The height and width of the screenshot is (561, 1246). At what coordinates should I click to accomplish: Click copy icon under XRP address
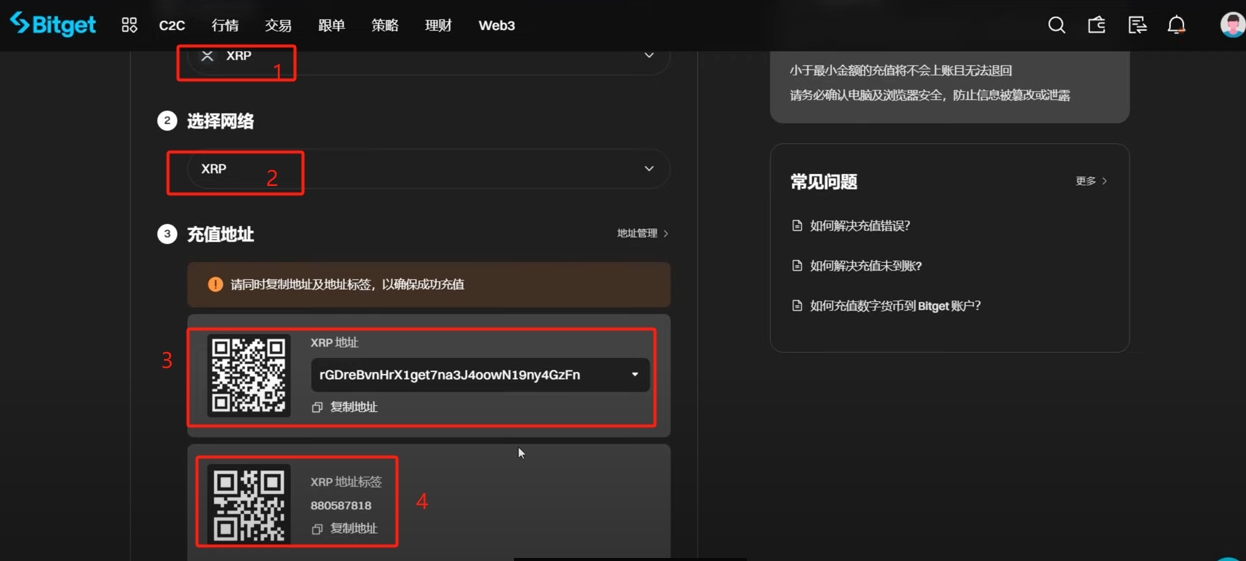pyautogui.click(x=317, y=407)
